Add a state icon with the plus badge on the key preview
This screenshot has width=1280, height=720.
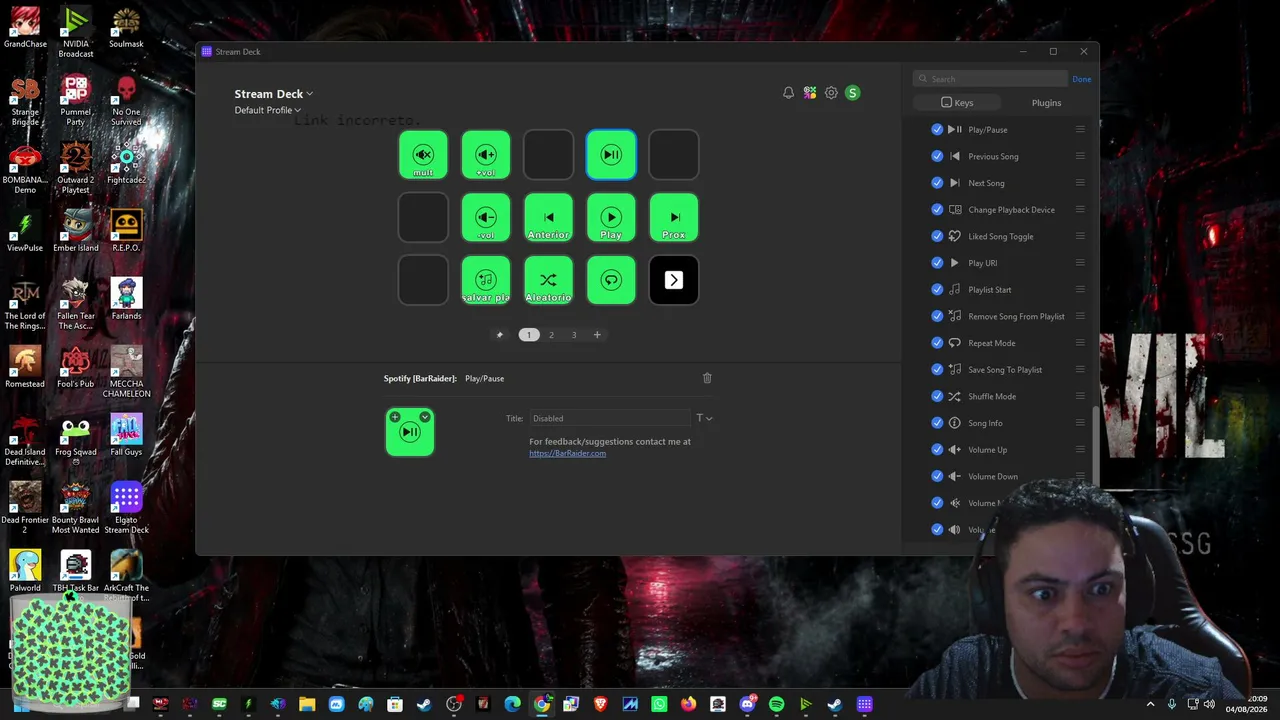pos(395,417)
